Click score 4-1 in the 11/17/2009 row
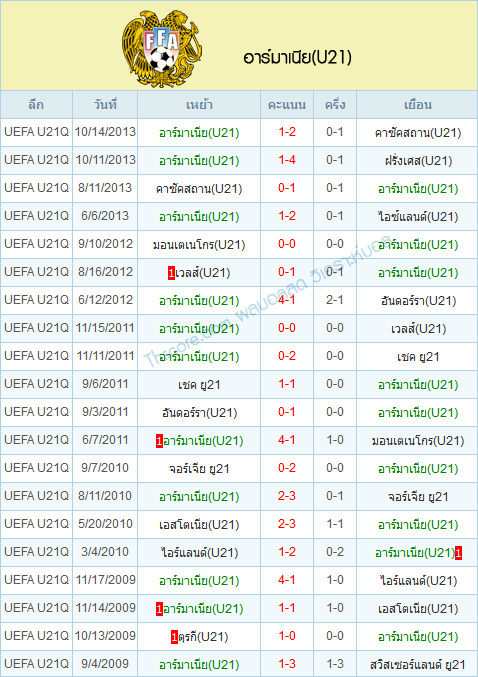Viewport: 478px width, 677px height. [287, 579]
